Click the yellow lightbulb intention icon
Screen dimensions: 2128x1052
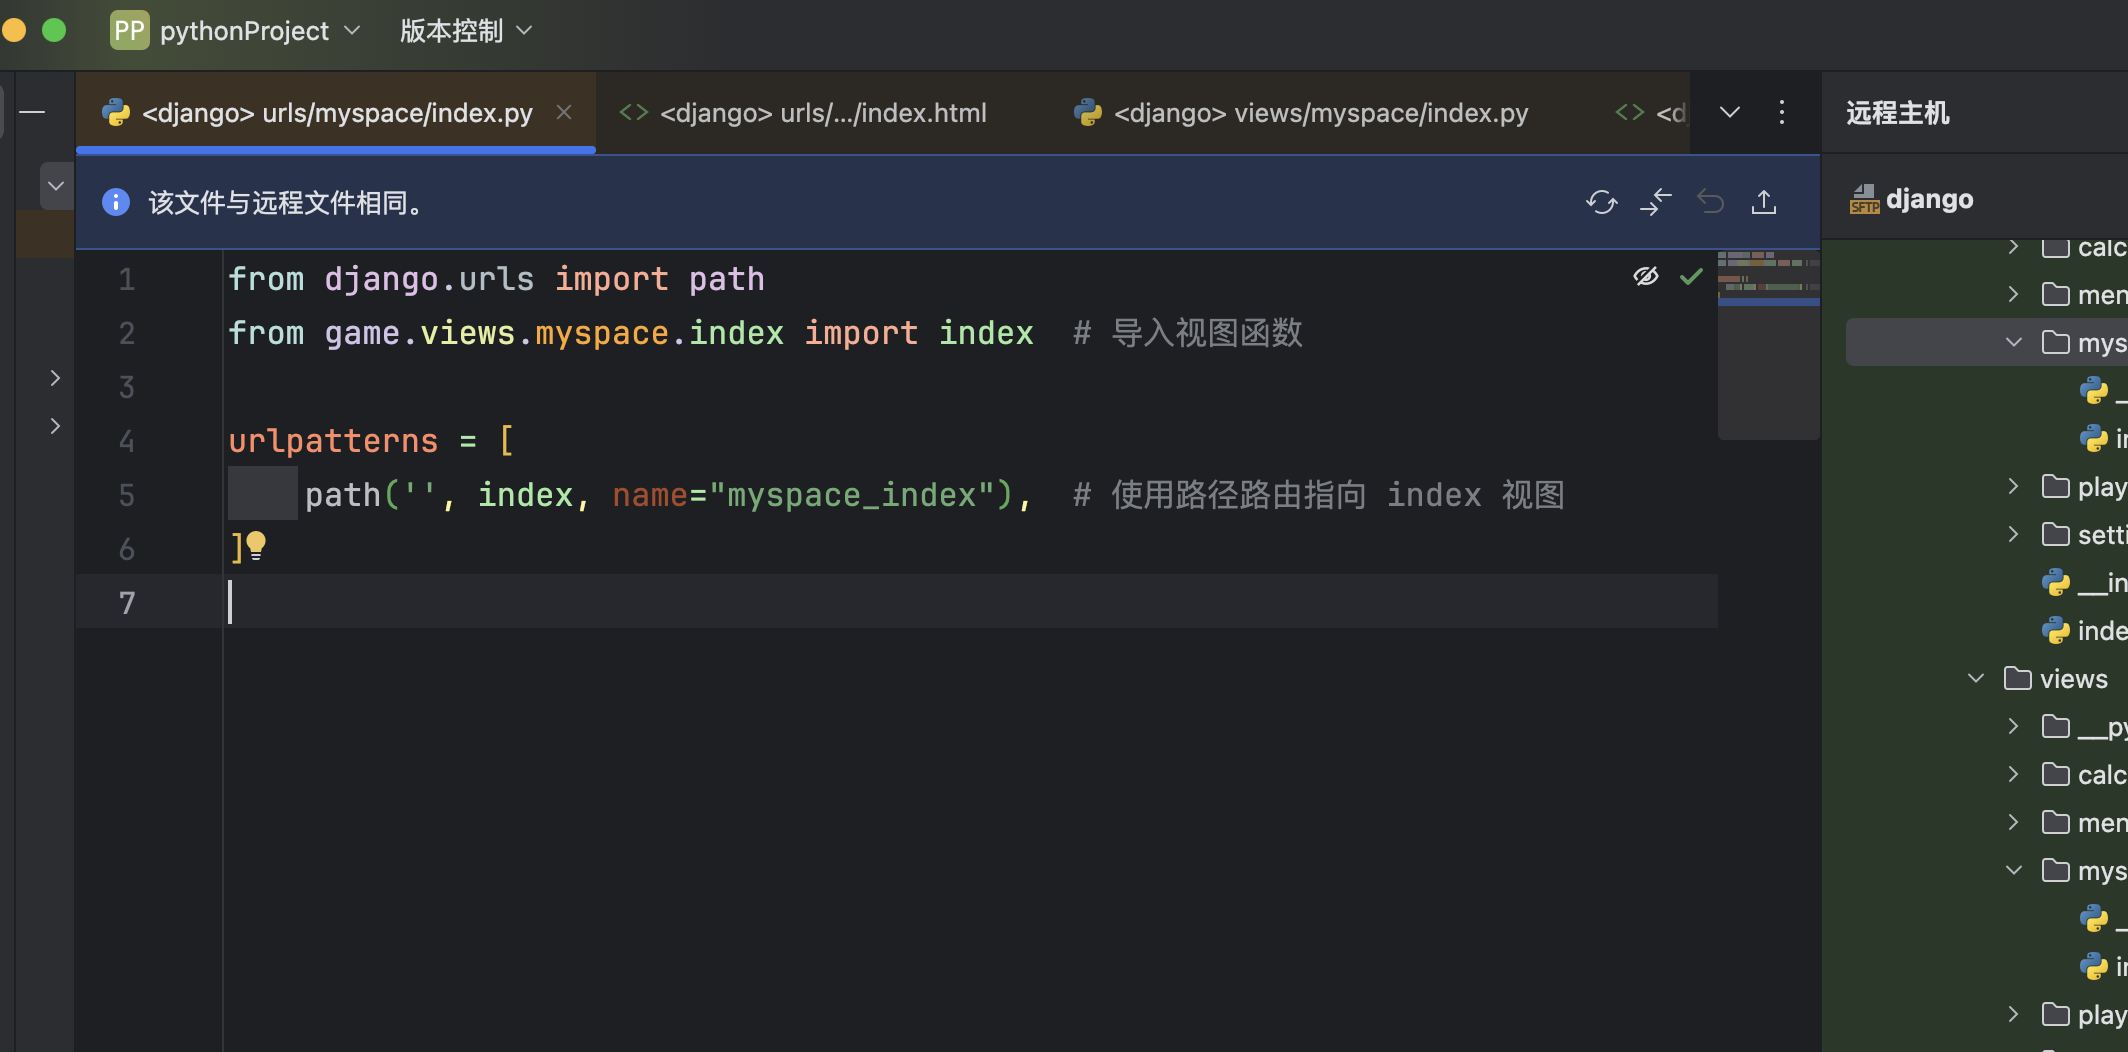click(x=256, y=545)
